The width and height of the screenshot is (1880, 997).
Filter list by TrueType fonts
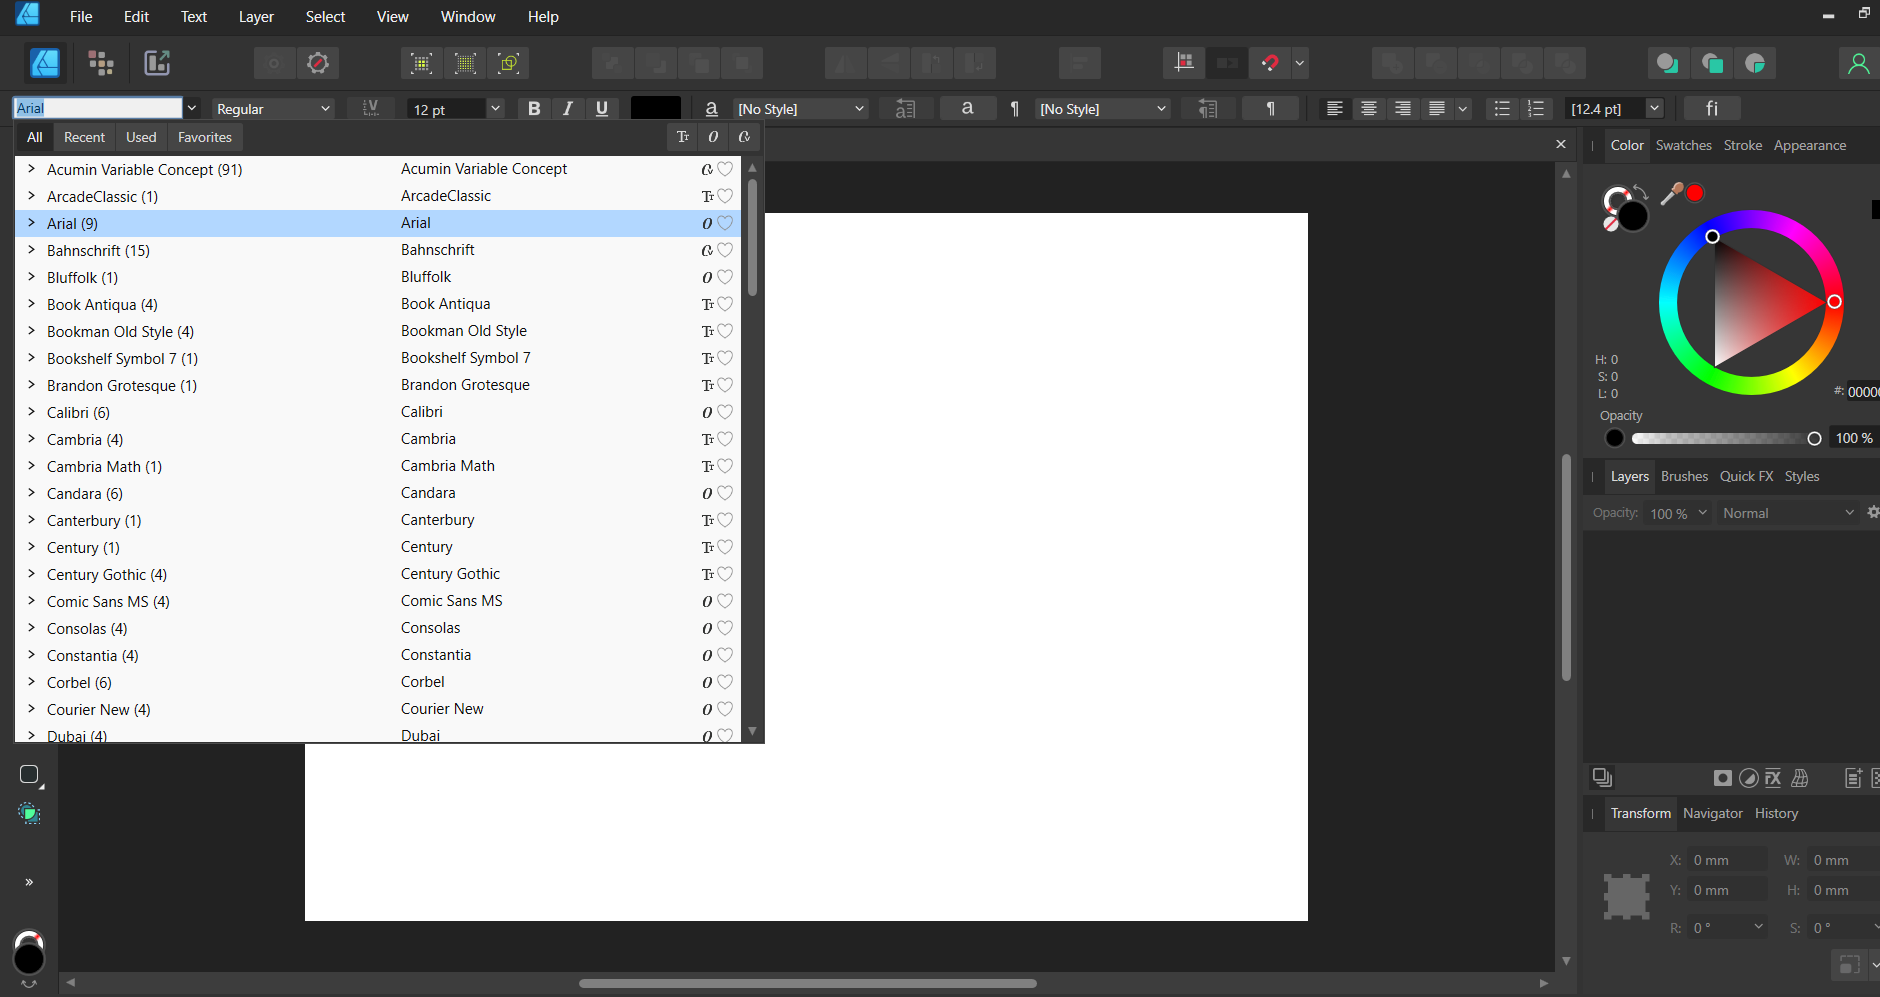[683, 137]
